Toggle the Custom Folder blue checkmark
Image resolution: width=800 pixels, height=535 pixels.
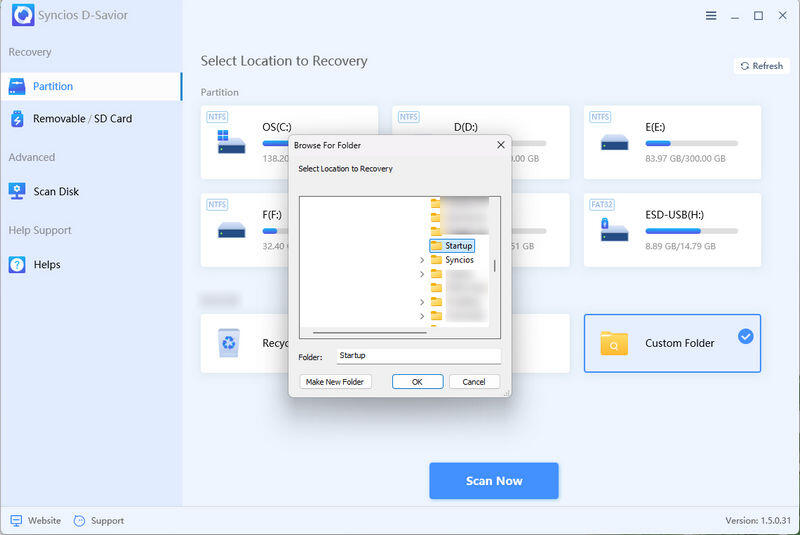tap(745, 337)
